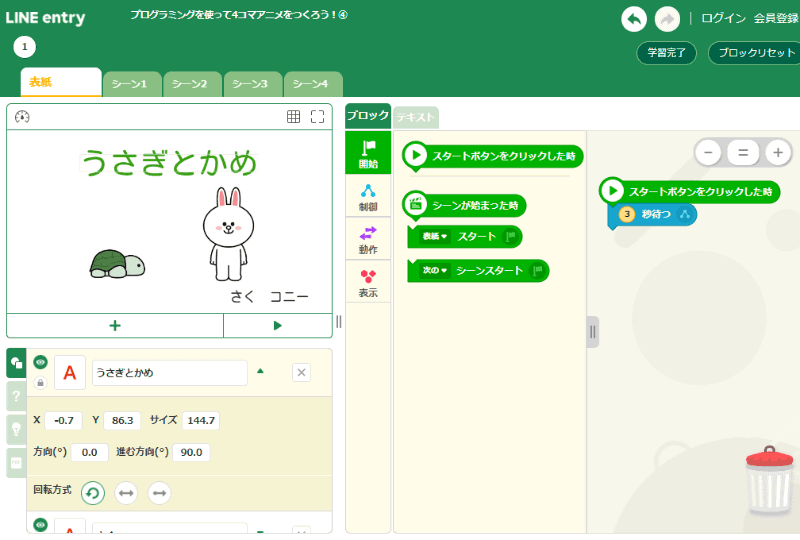Screen dimensions: 800x540
Task: Select no-rotation mode
Action: click(159, 493)
